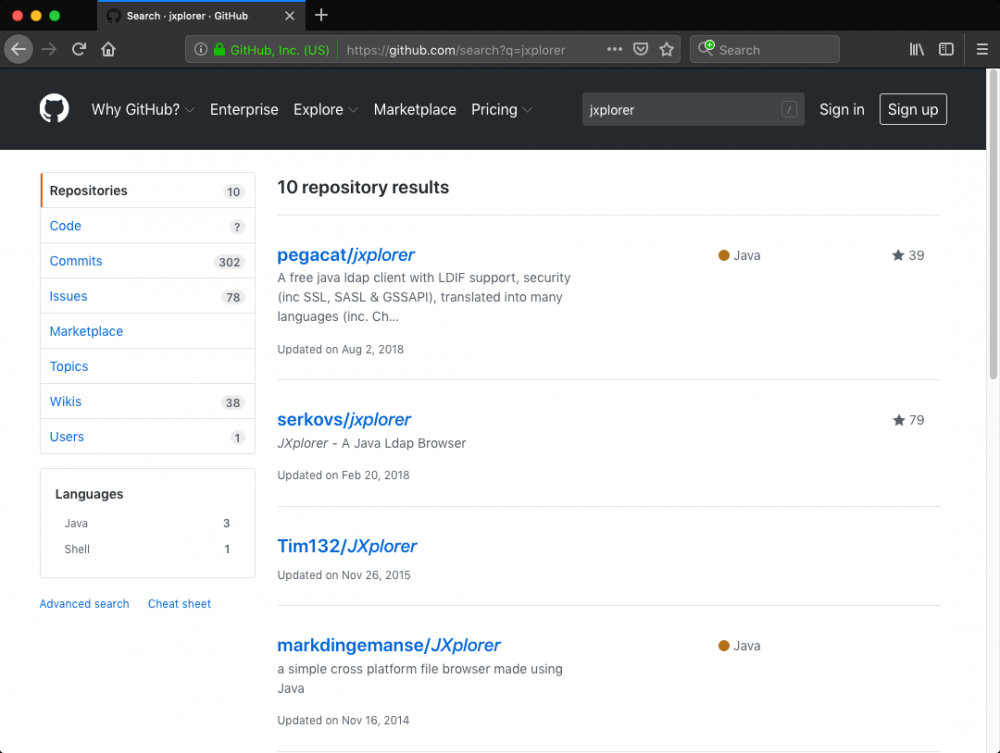
Task: Open the Pocket save icon
Action: tap(641, 49)
